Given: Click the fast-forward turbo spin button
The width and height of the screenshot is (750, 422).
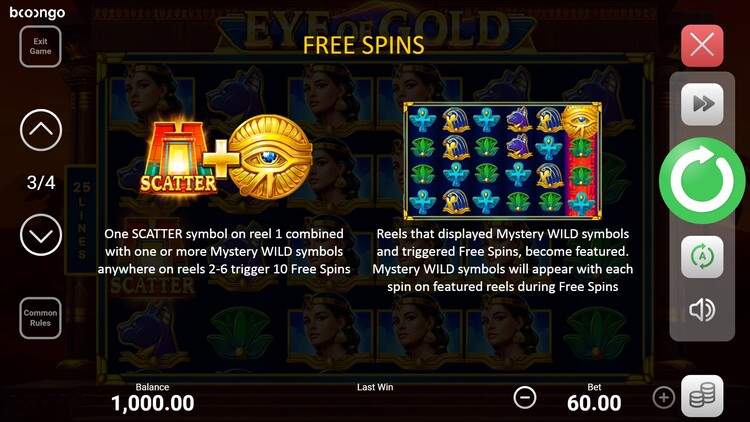Looking at the screenshot, I should coord(702,104).
